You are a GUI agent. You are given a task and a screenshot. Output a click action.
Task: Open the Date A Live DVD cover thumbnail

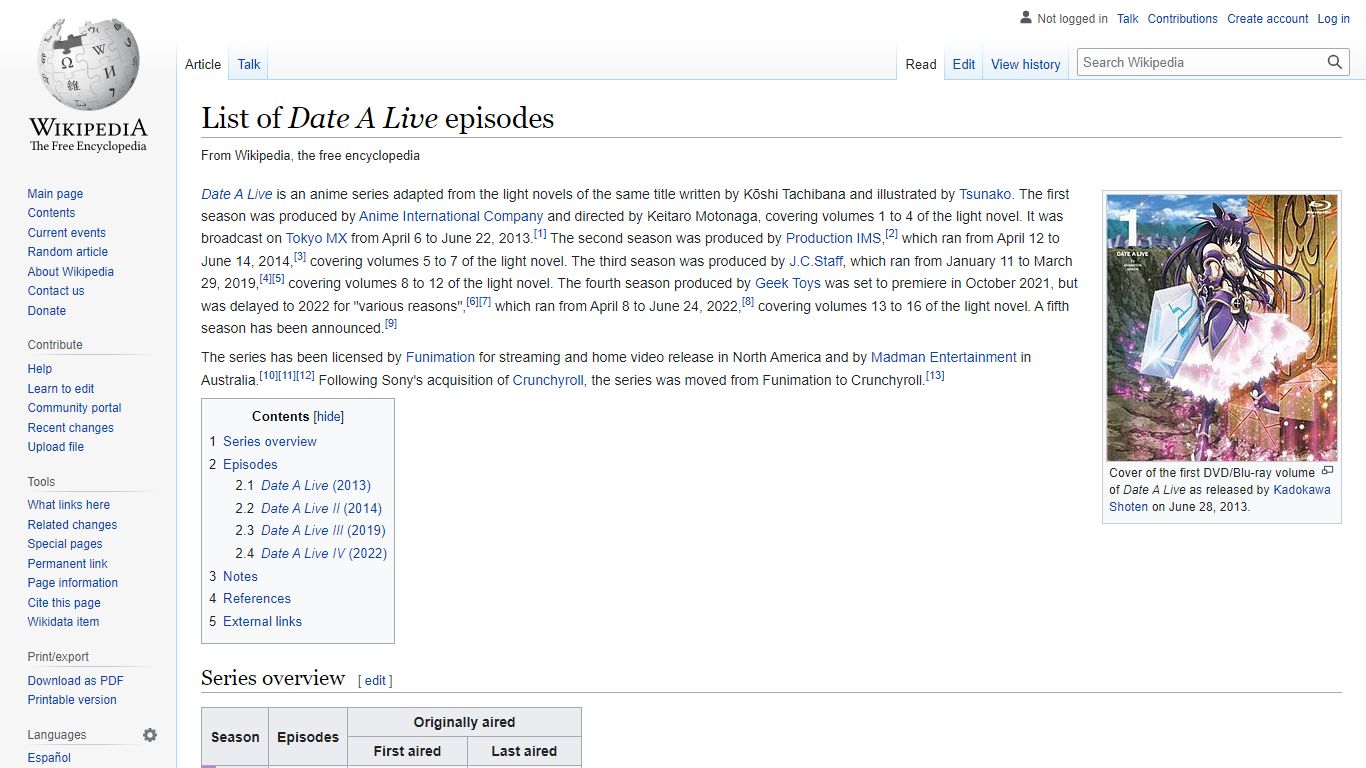[x=1221, y=327]
